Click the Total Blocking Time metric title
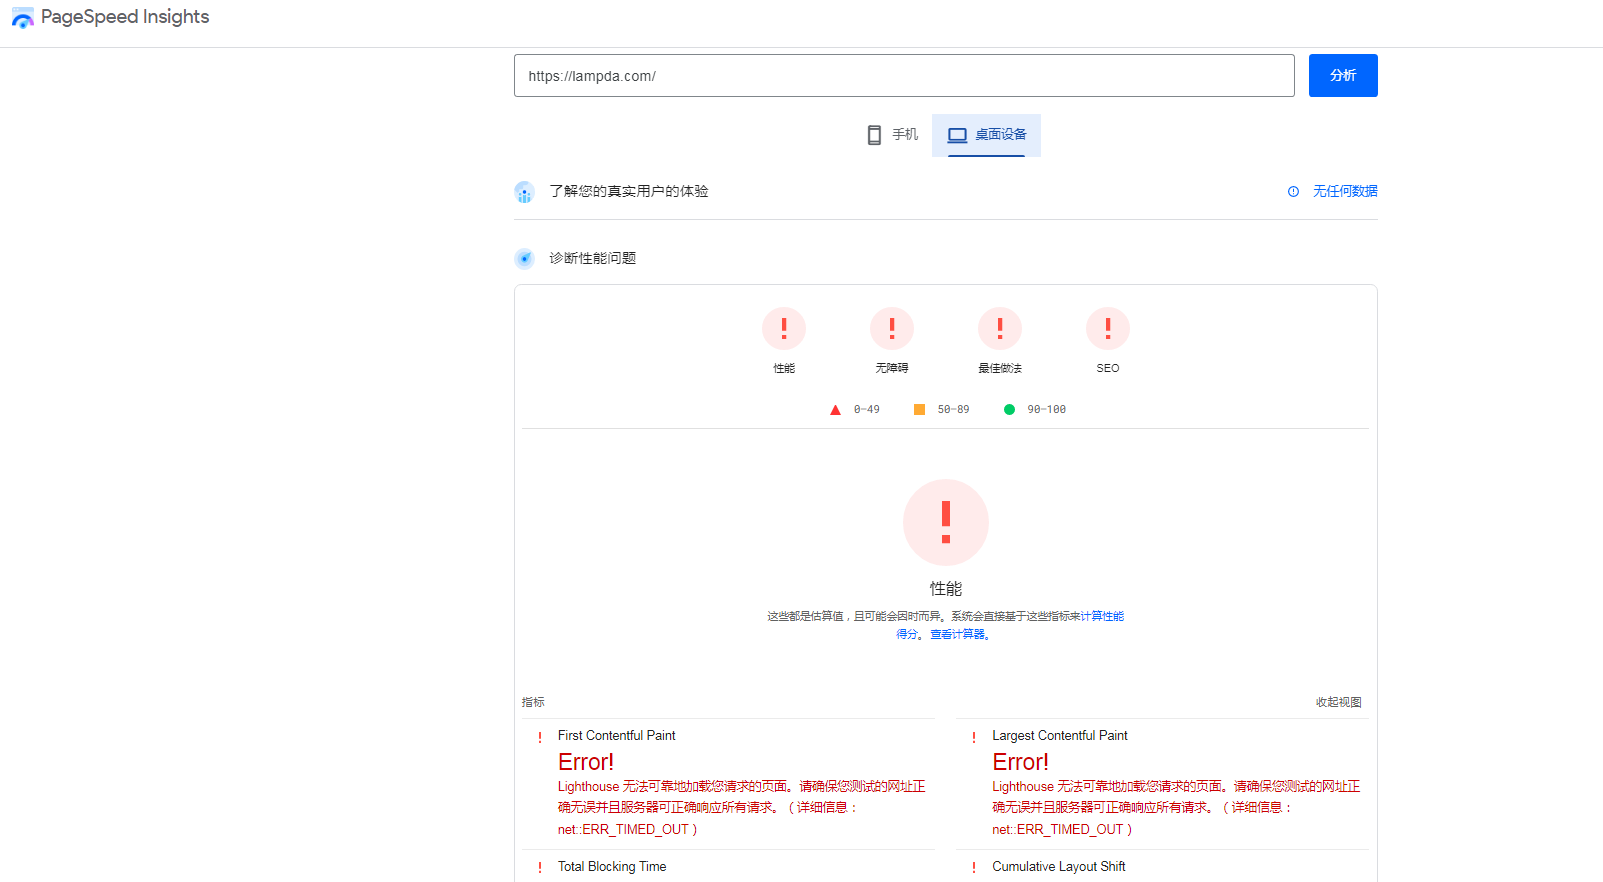This screenshot has width=1603, height=882. [x=612, y=866]
